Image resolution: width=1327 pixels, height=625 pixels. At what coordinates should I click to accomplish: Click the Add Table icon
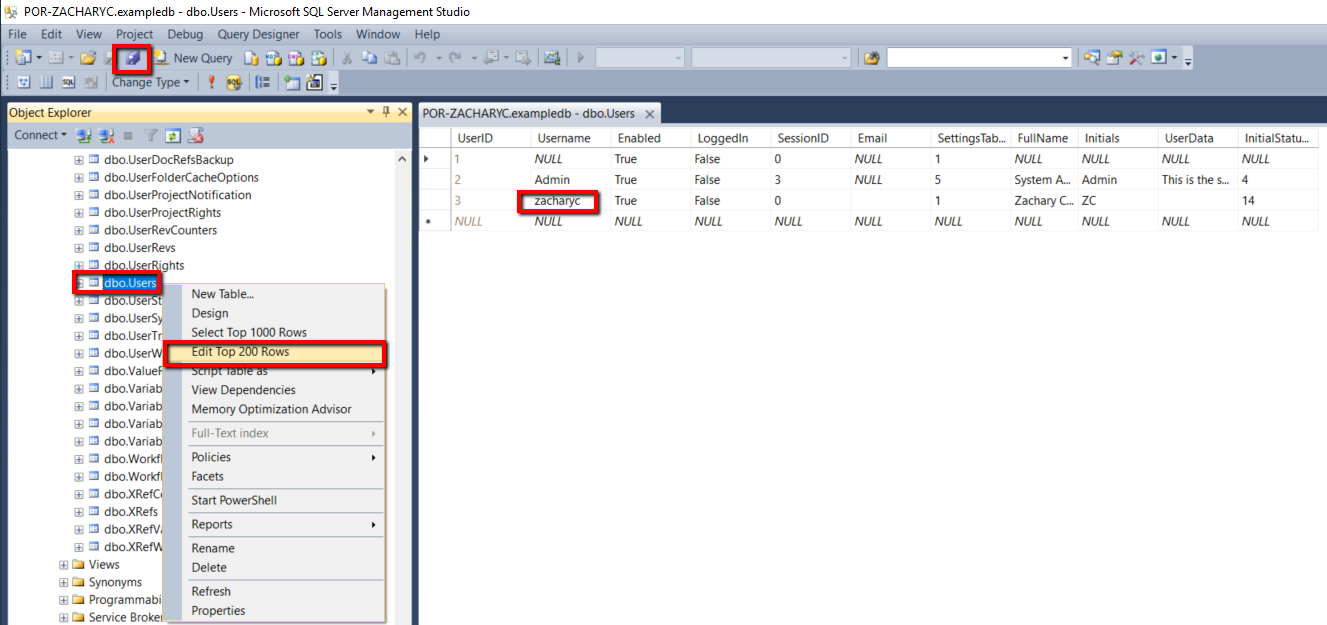293,82
